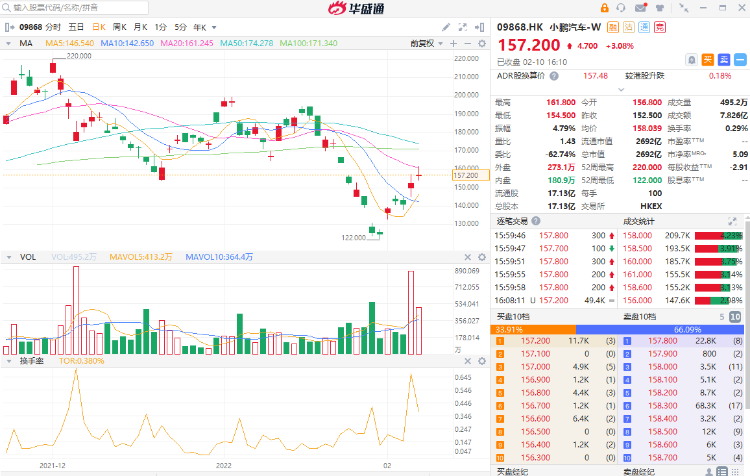The image size is (750, 476).
Task: Click the 沽 short-sell tag badge
Action: [629, 27]
